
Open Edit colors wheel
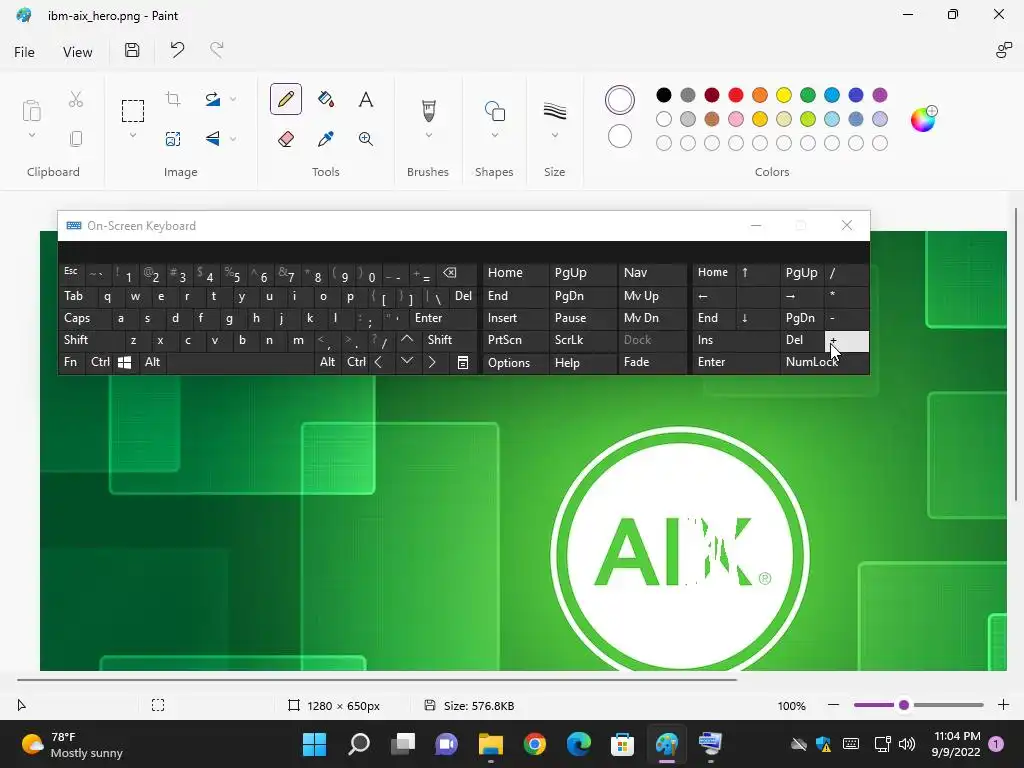coord(924,119)
